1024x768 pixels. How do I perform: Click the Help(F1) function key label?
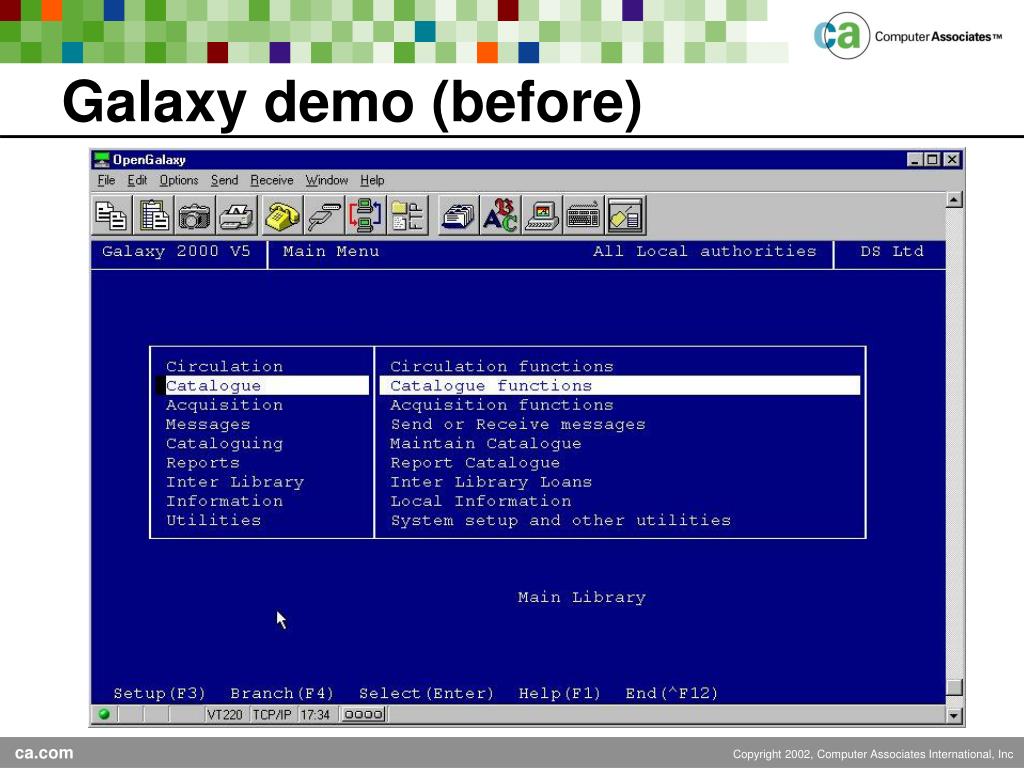coord(559,694)
